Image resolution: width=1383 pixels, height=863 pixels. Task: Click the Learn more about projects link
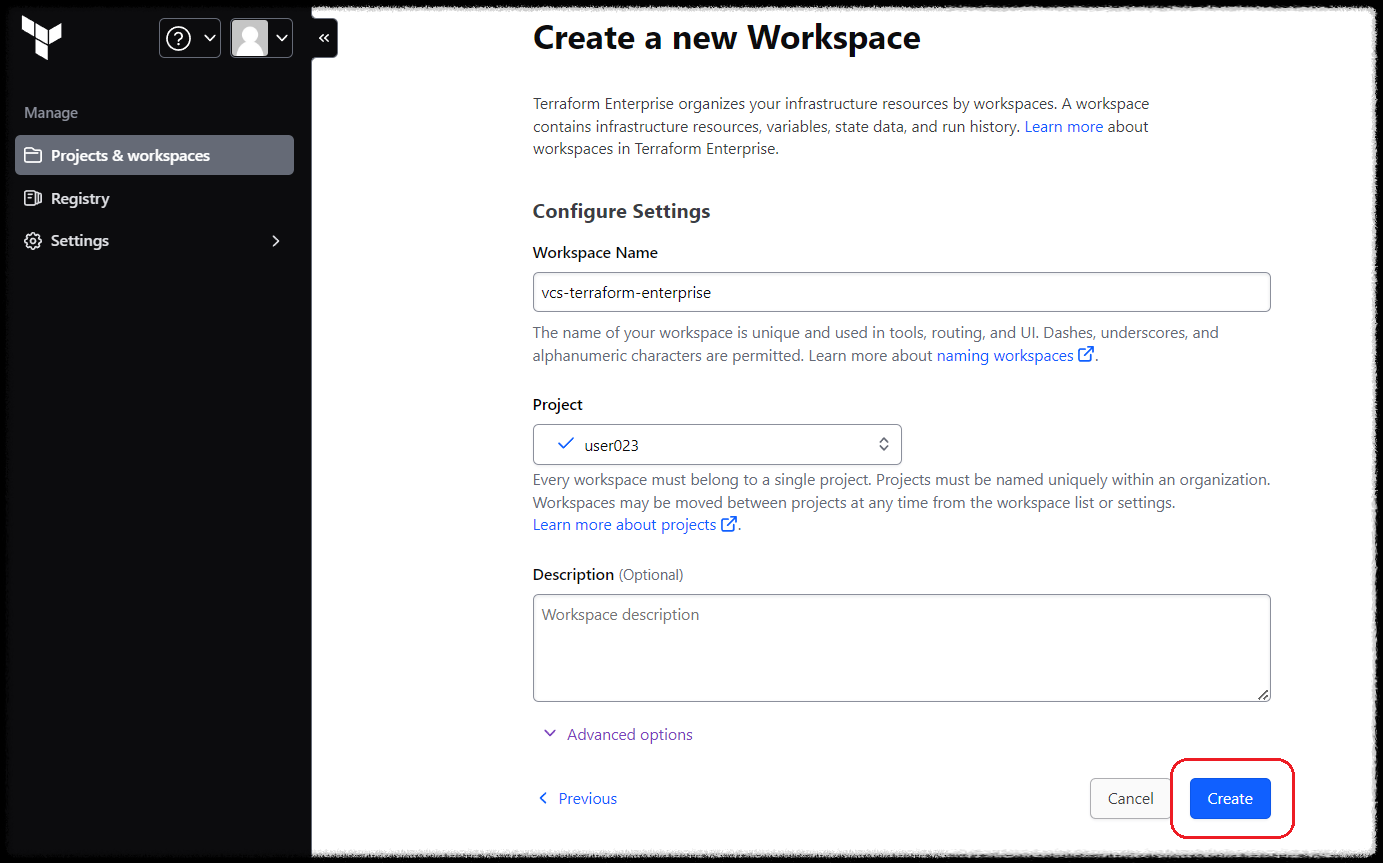point(635,525)
